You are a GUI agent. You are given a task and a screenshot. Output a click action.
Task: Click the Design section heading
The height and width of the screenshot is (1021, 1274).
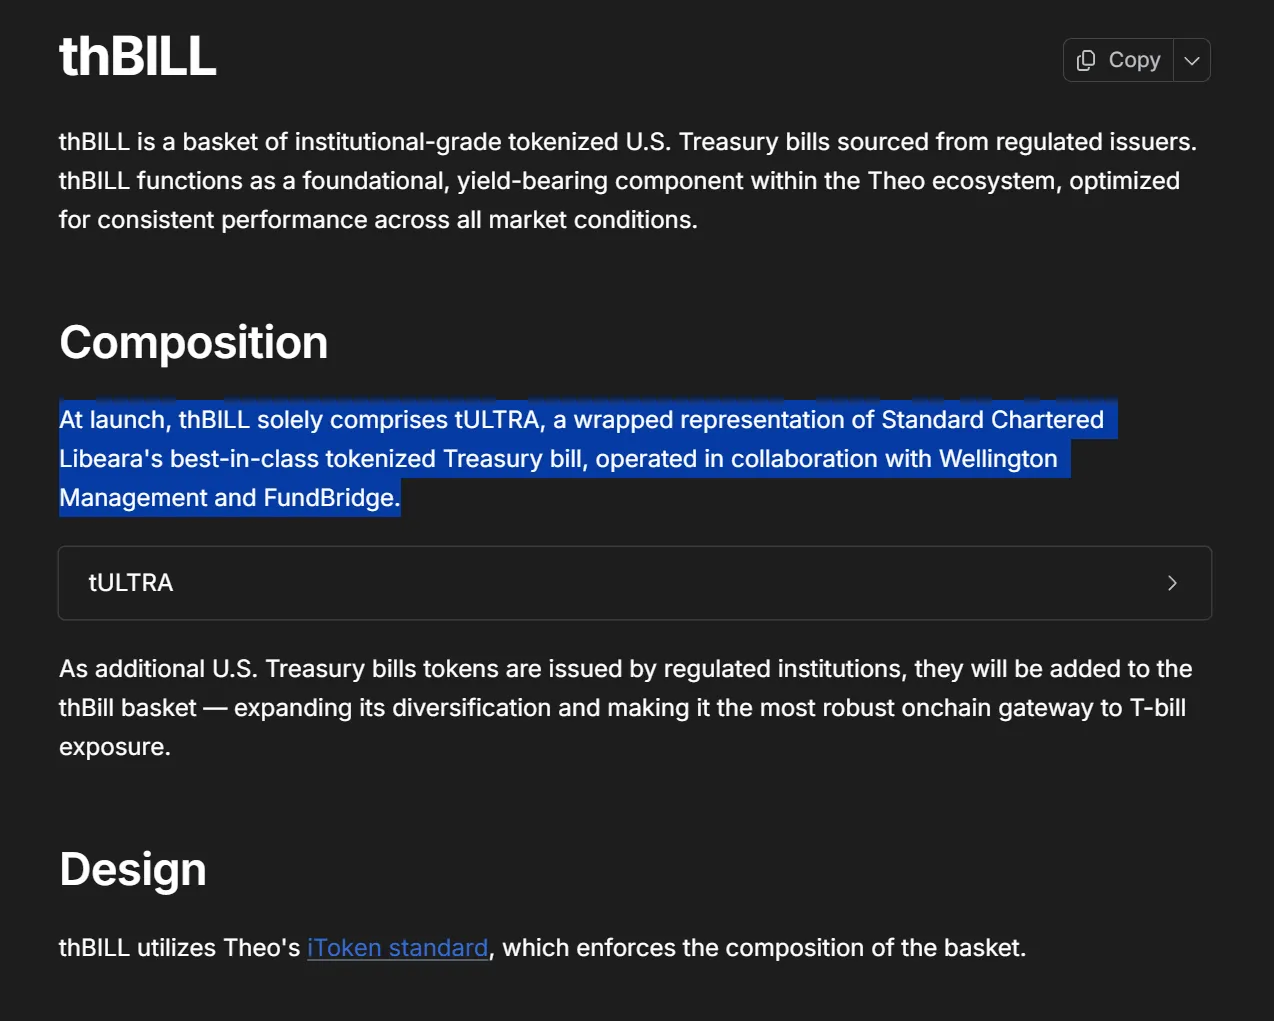(x=133, y=870)
